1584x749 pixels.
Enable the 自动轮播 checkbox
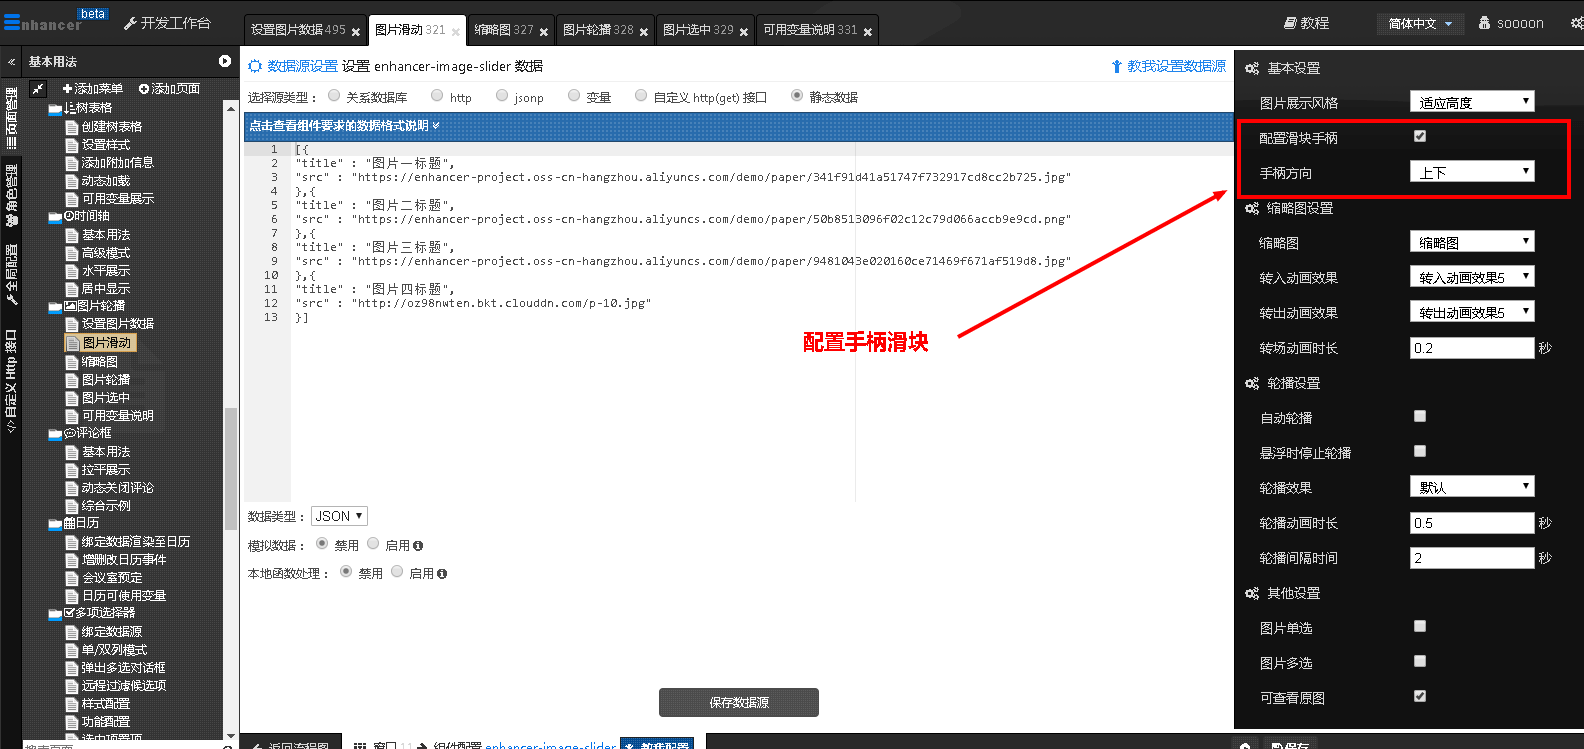pyautogui.click(x=1420, y=416)
